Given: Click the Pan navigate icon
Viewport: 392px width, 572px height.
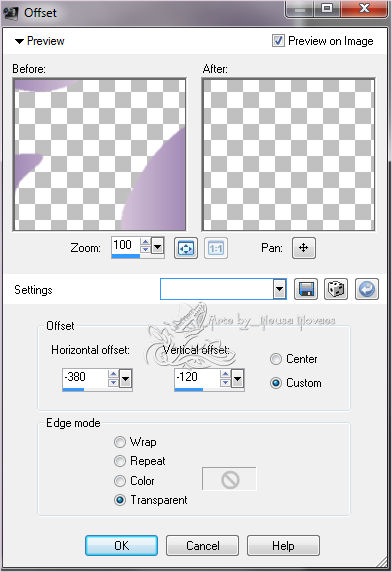Looking at the screenshot, I should 304,248.
